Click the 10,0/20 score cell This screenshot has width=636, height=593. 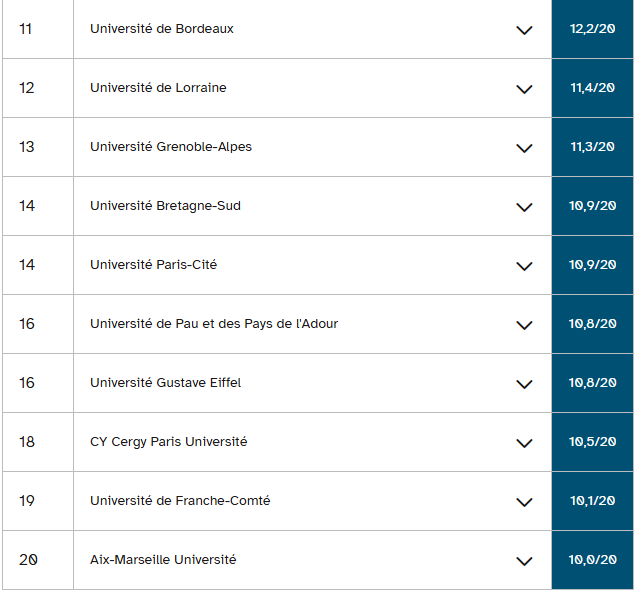coord(592,560)
